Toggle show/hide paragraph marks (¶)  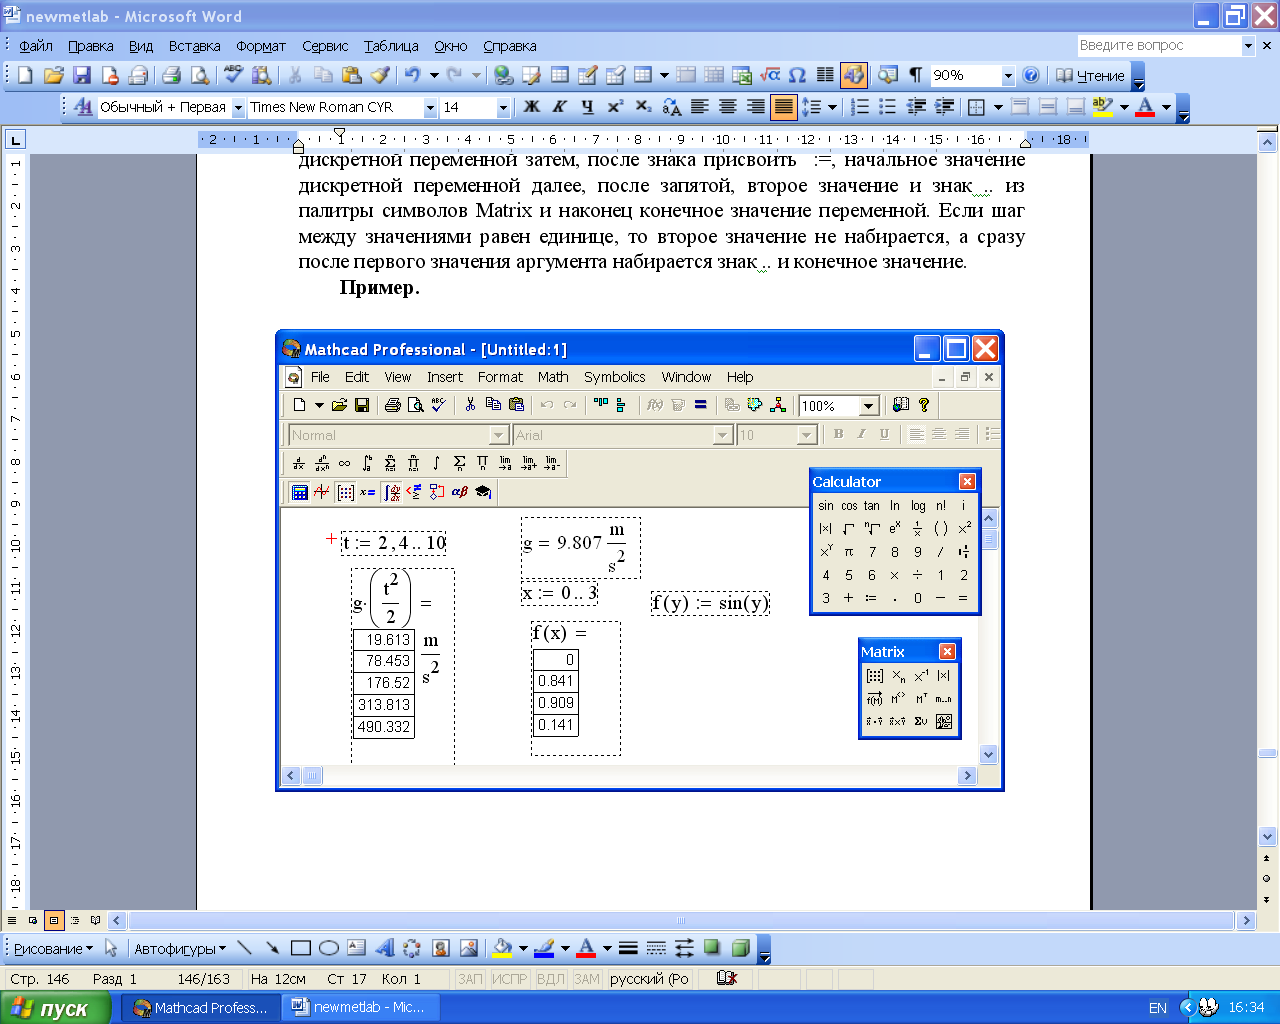pos(915,75)
